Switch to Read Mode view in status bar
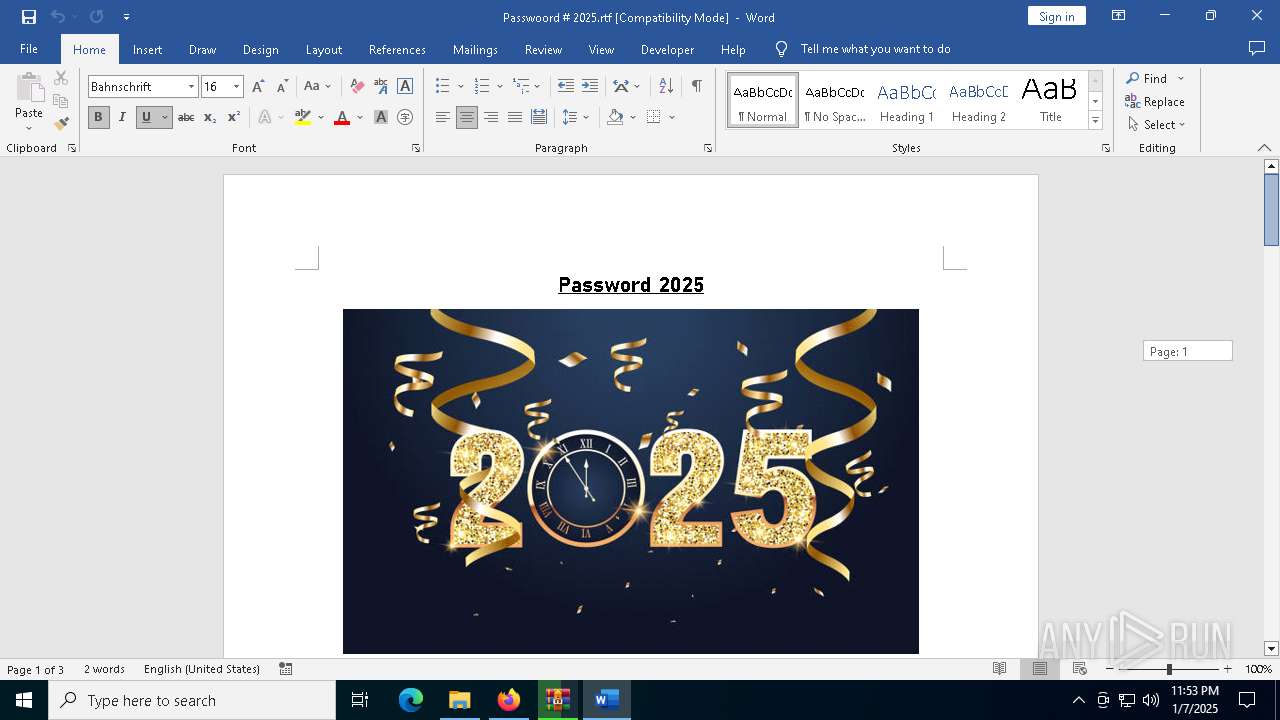 (x=999, y=669)
